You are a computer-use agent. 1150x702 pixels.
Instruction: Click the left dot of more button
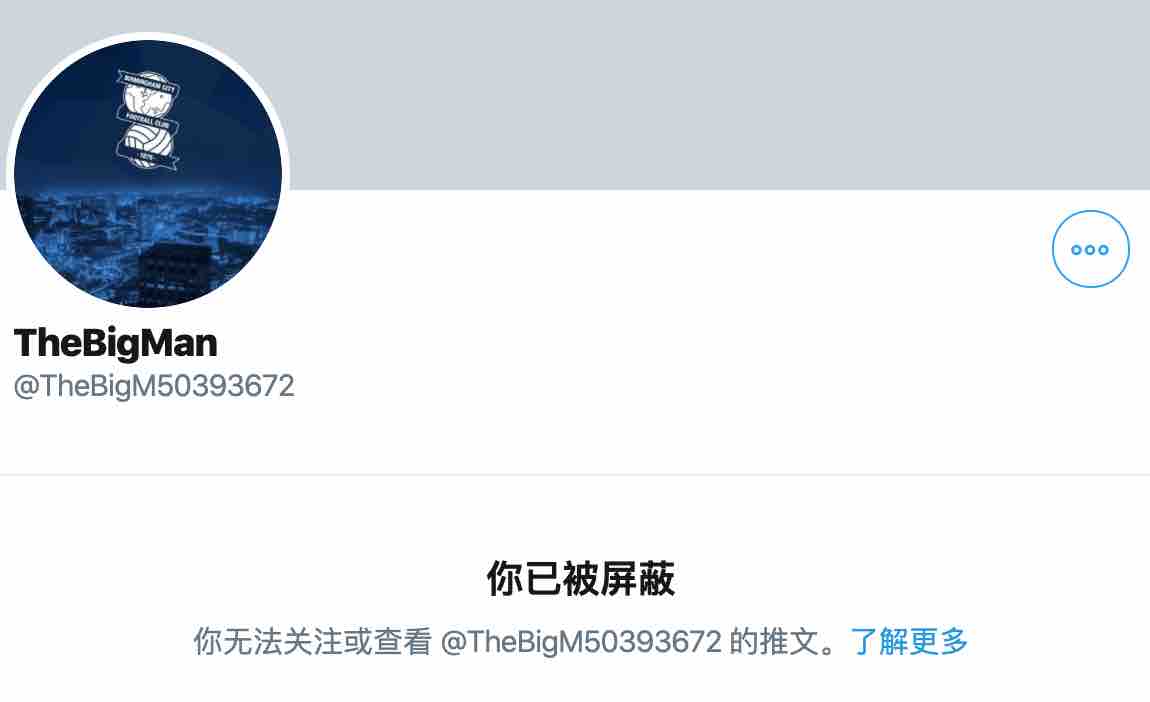click(1077, 249)
